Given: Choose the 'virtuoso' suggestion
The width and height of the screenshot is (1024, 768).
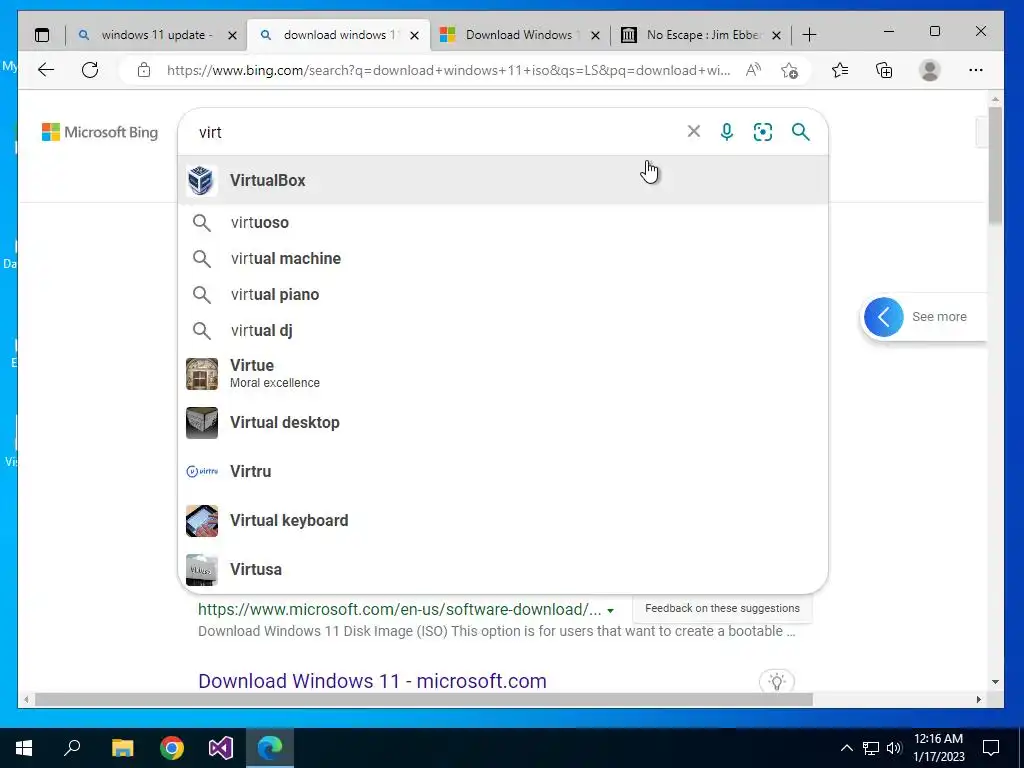Looking at the screenshot, I should click(x=503, y=223).
